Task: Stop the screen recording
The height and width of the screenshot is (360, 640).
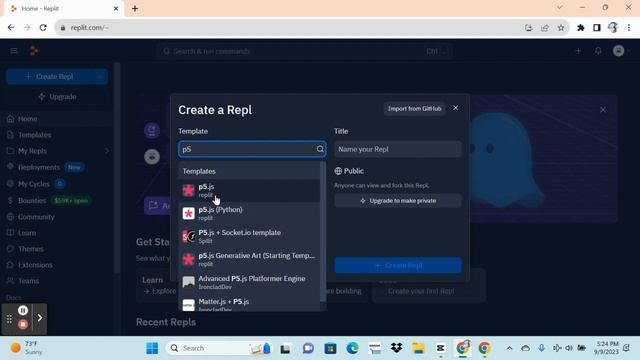Action: [x=23, y=324]
